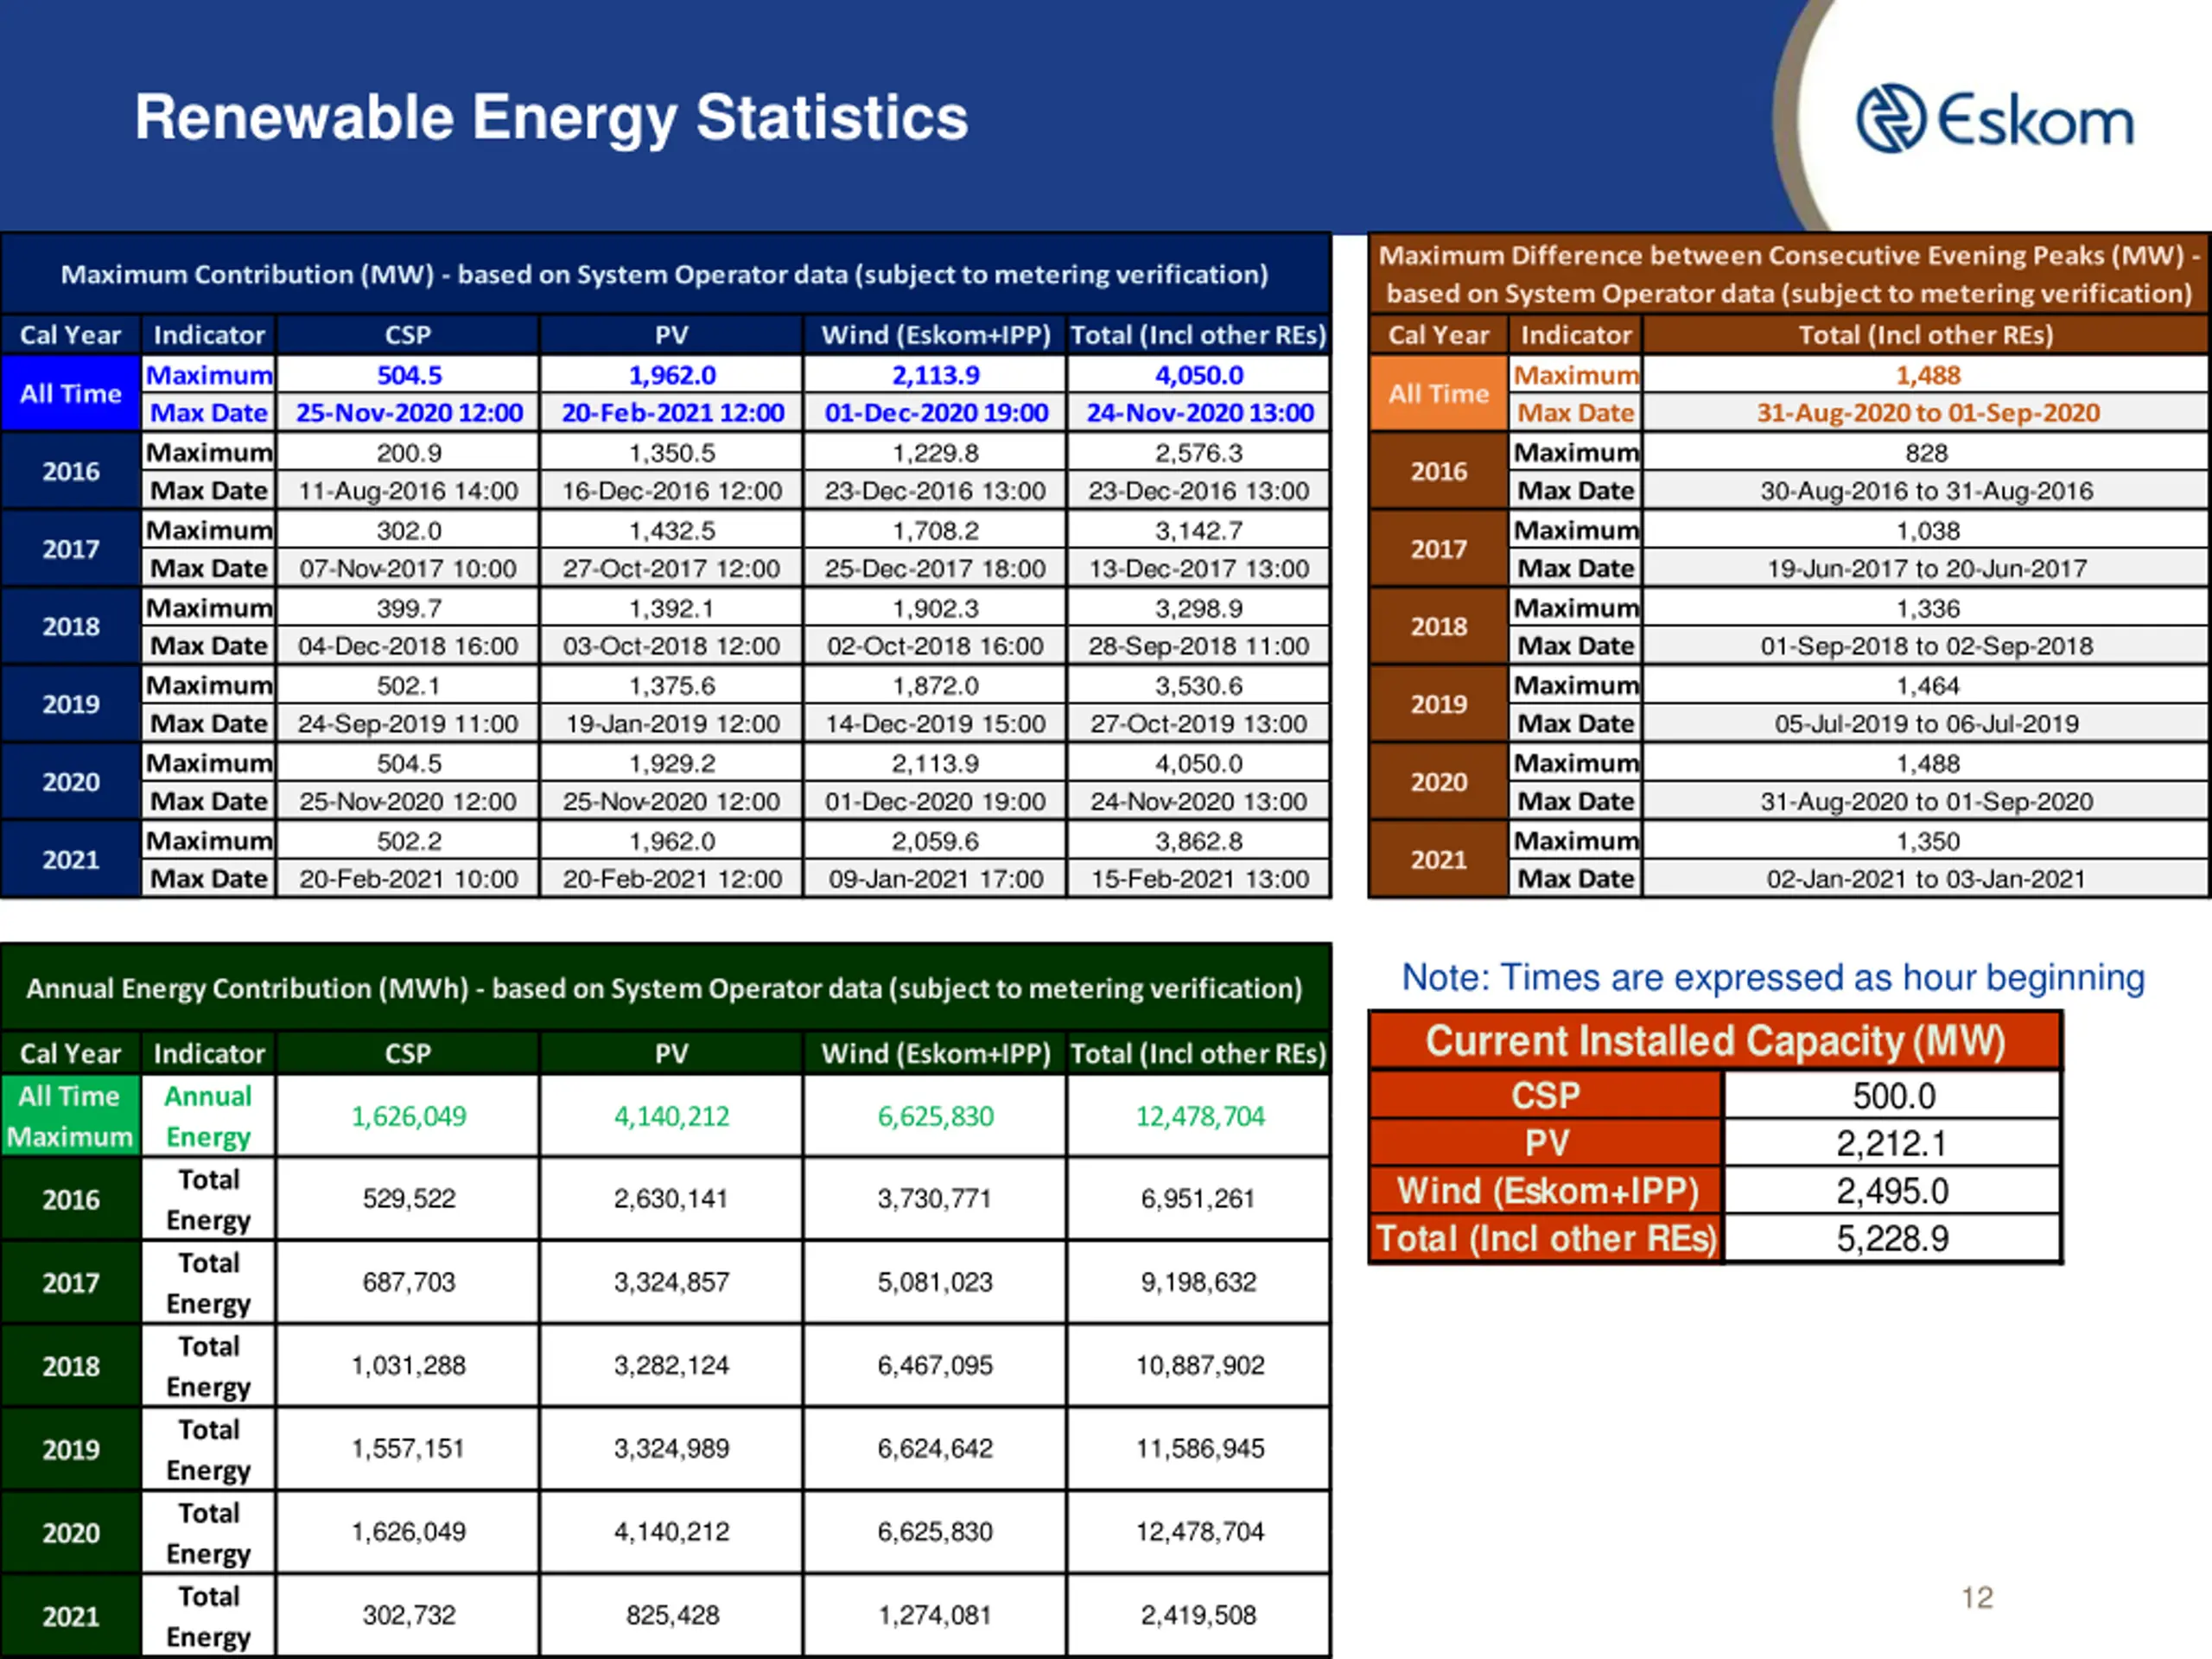Image resolution: width=2212 pixels, height=1659 pixels.
Task: Select the 1,350 evening peak value
Action: (x=1928, y=842)
